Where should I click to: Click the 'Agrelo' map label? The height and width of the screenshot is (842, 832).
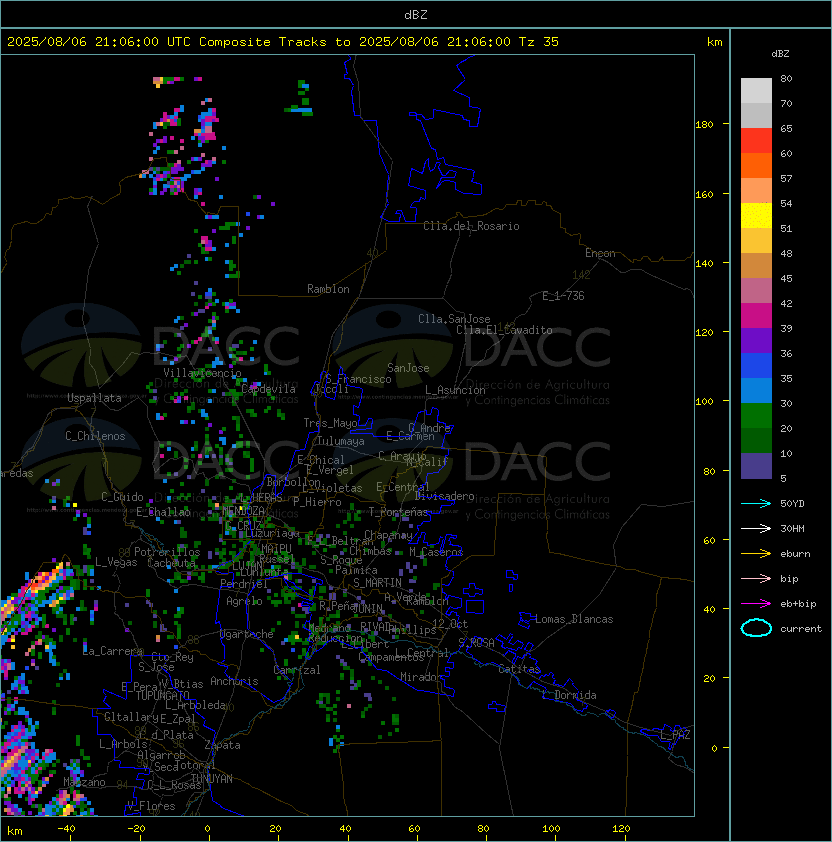point(244,601)
